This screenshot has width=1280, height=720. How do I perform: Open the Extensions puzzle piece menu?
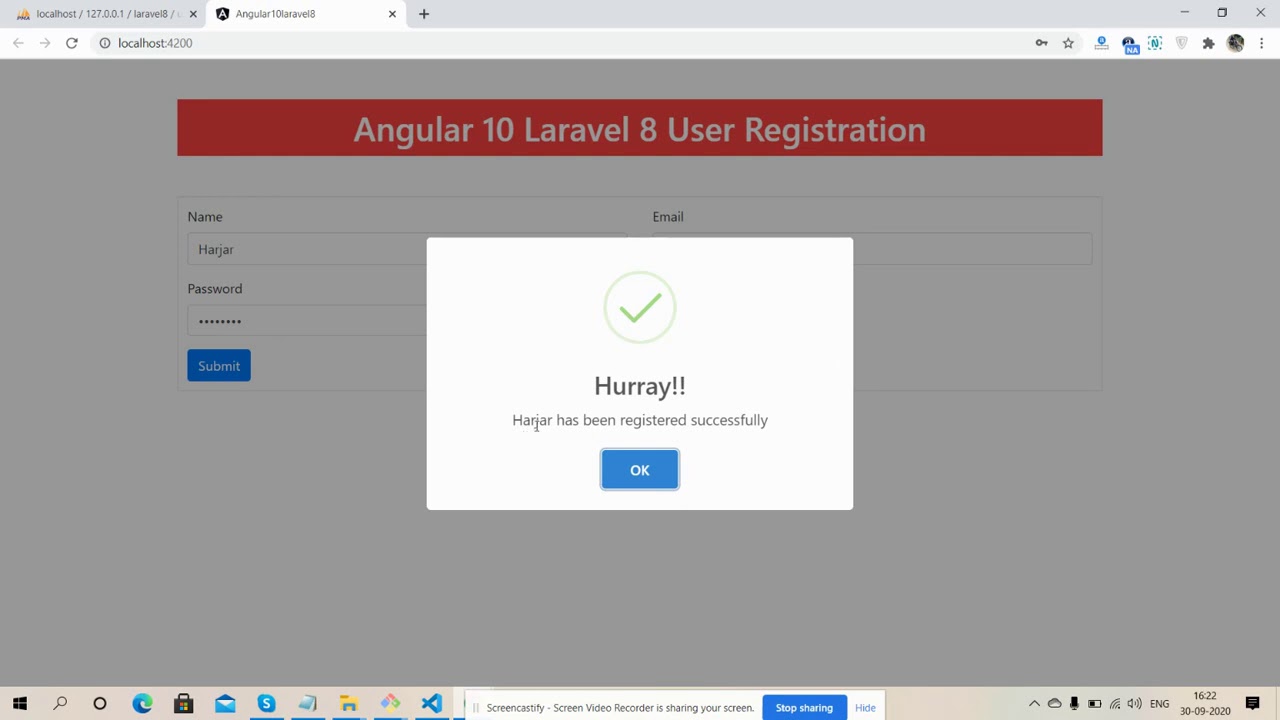pos(1208,43)
